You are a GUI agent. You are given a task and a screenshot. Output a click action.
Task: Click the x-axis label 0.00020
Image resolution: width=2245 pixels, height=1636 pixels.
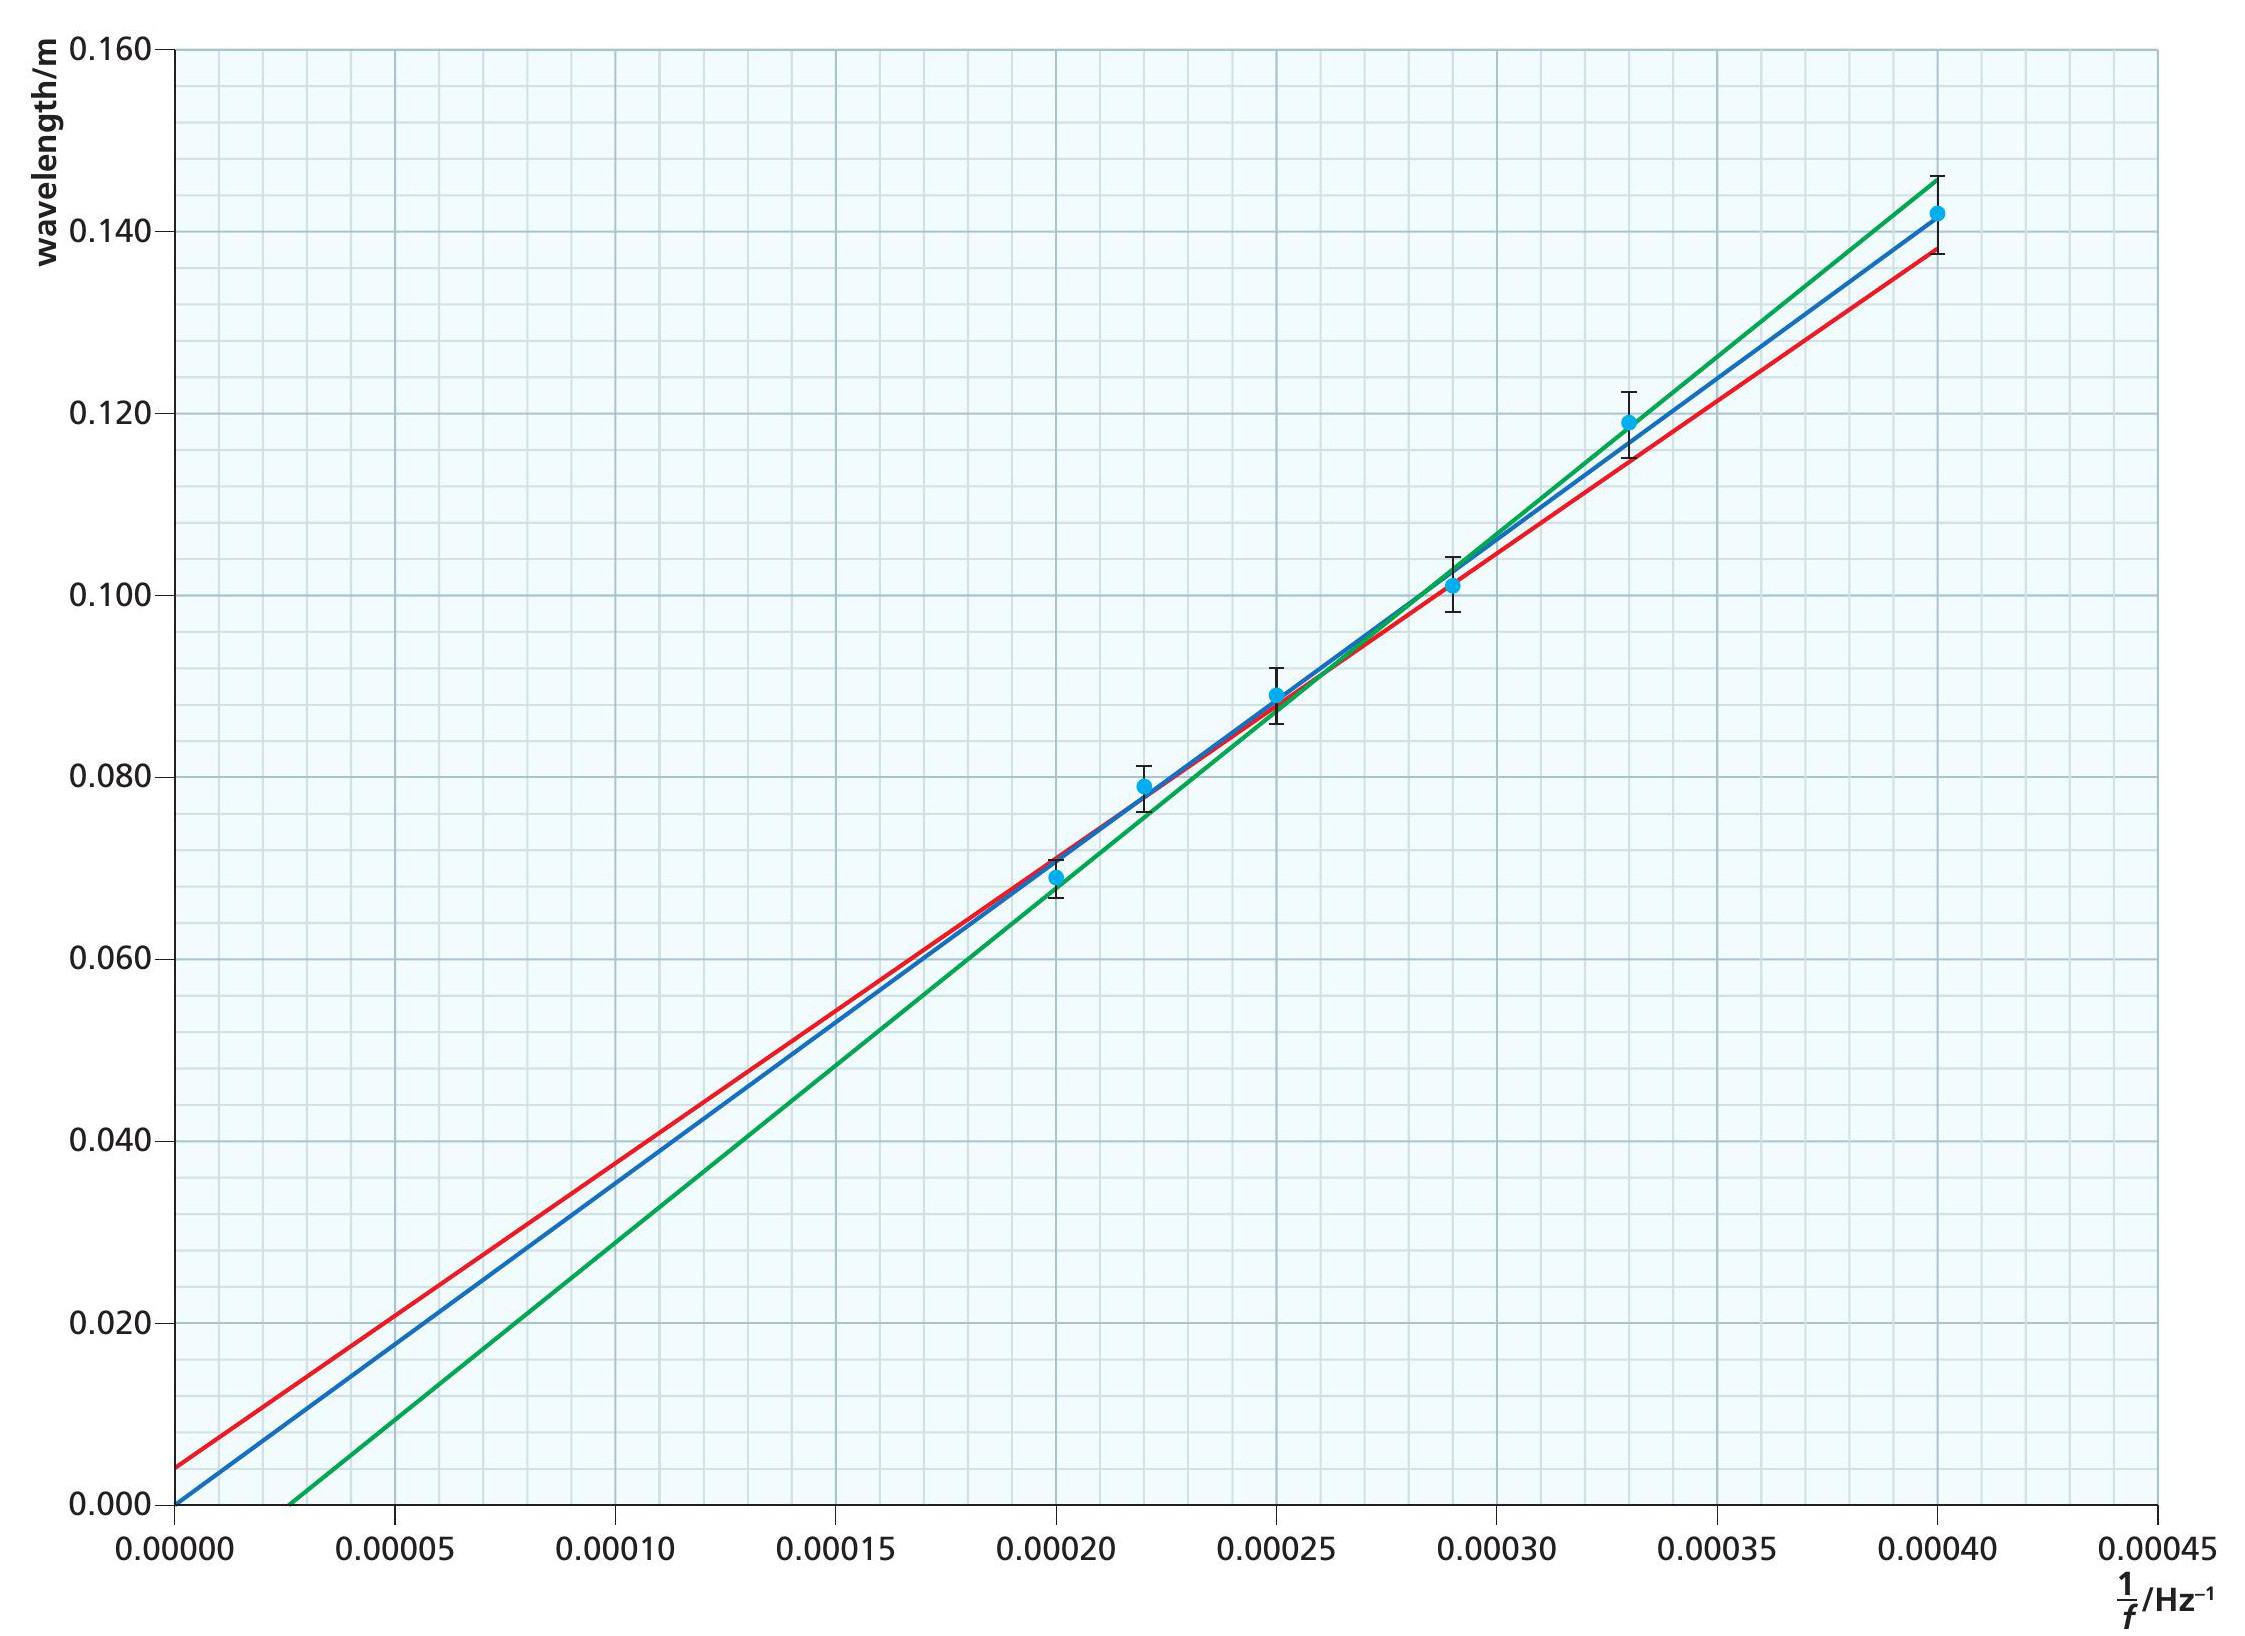(x=1056, y=1550)
